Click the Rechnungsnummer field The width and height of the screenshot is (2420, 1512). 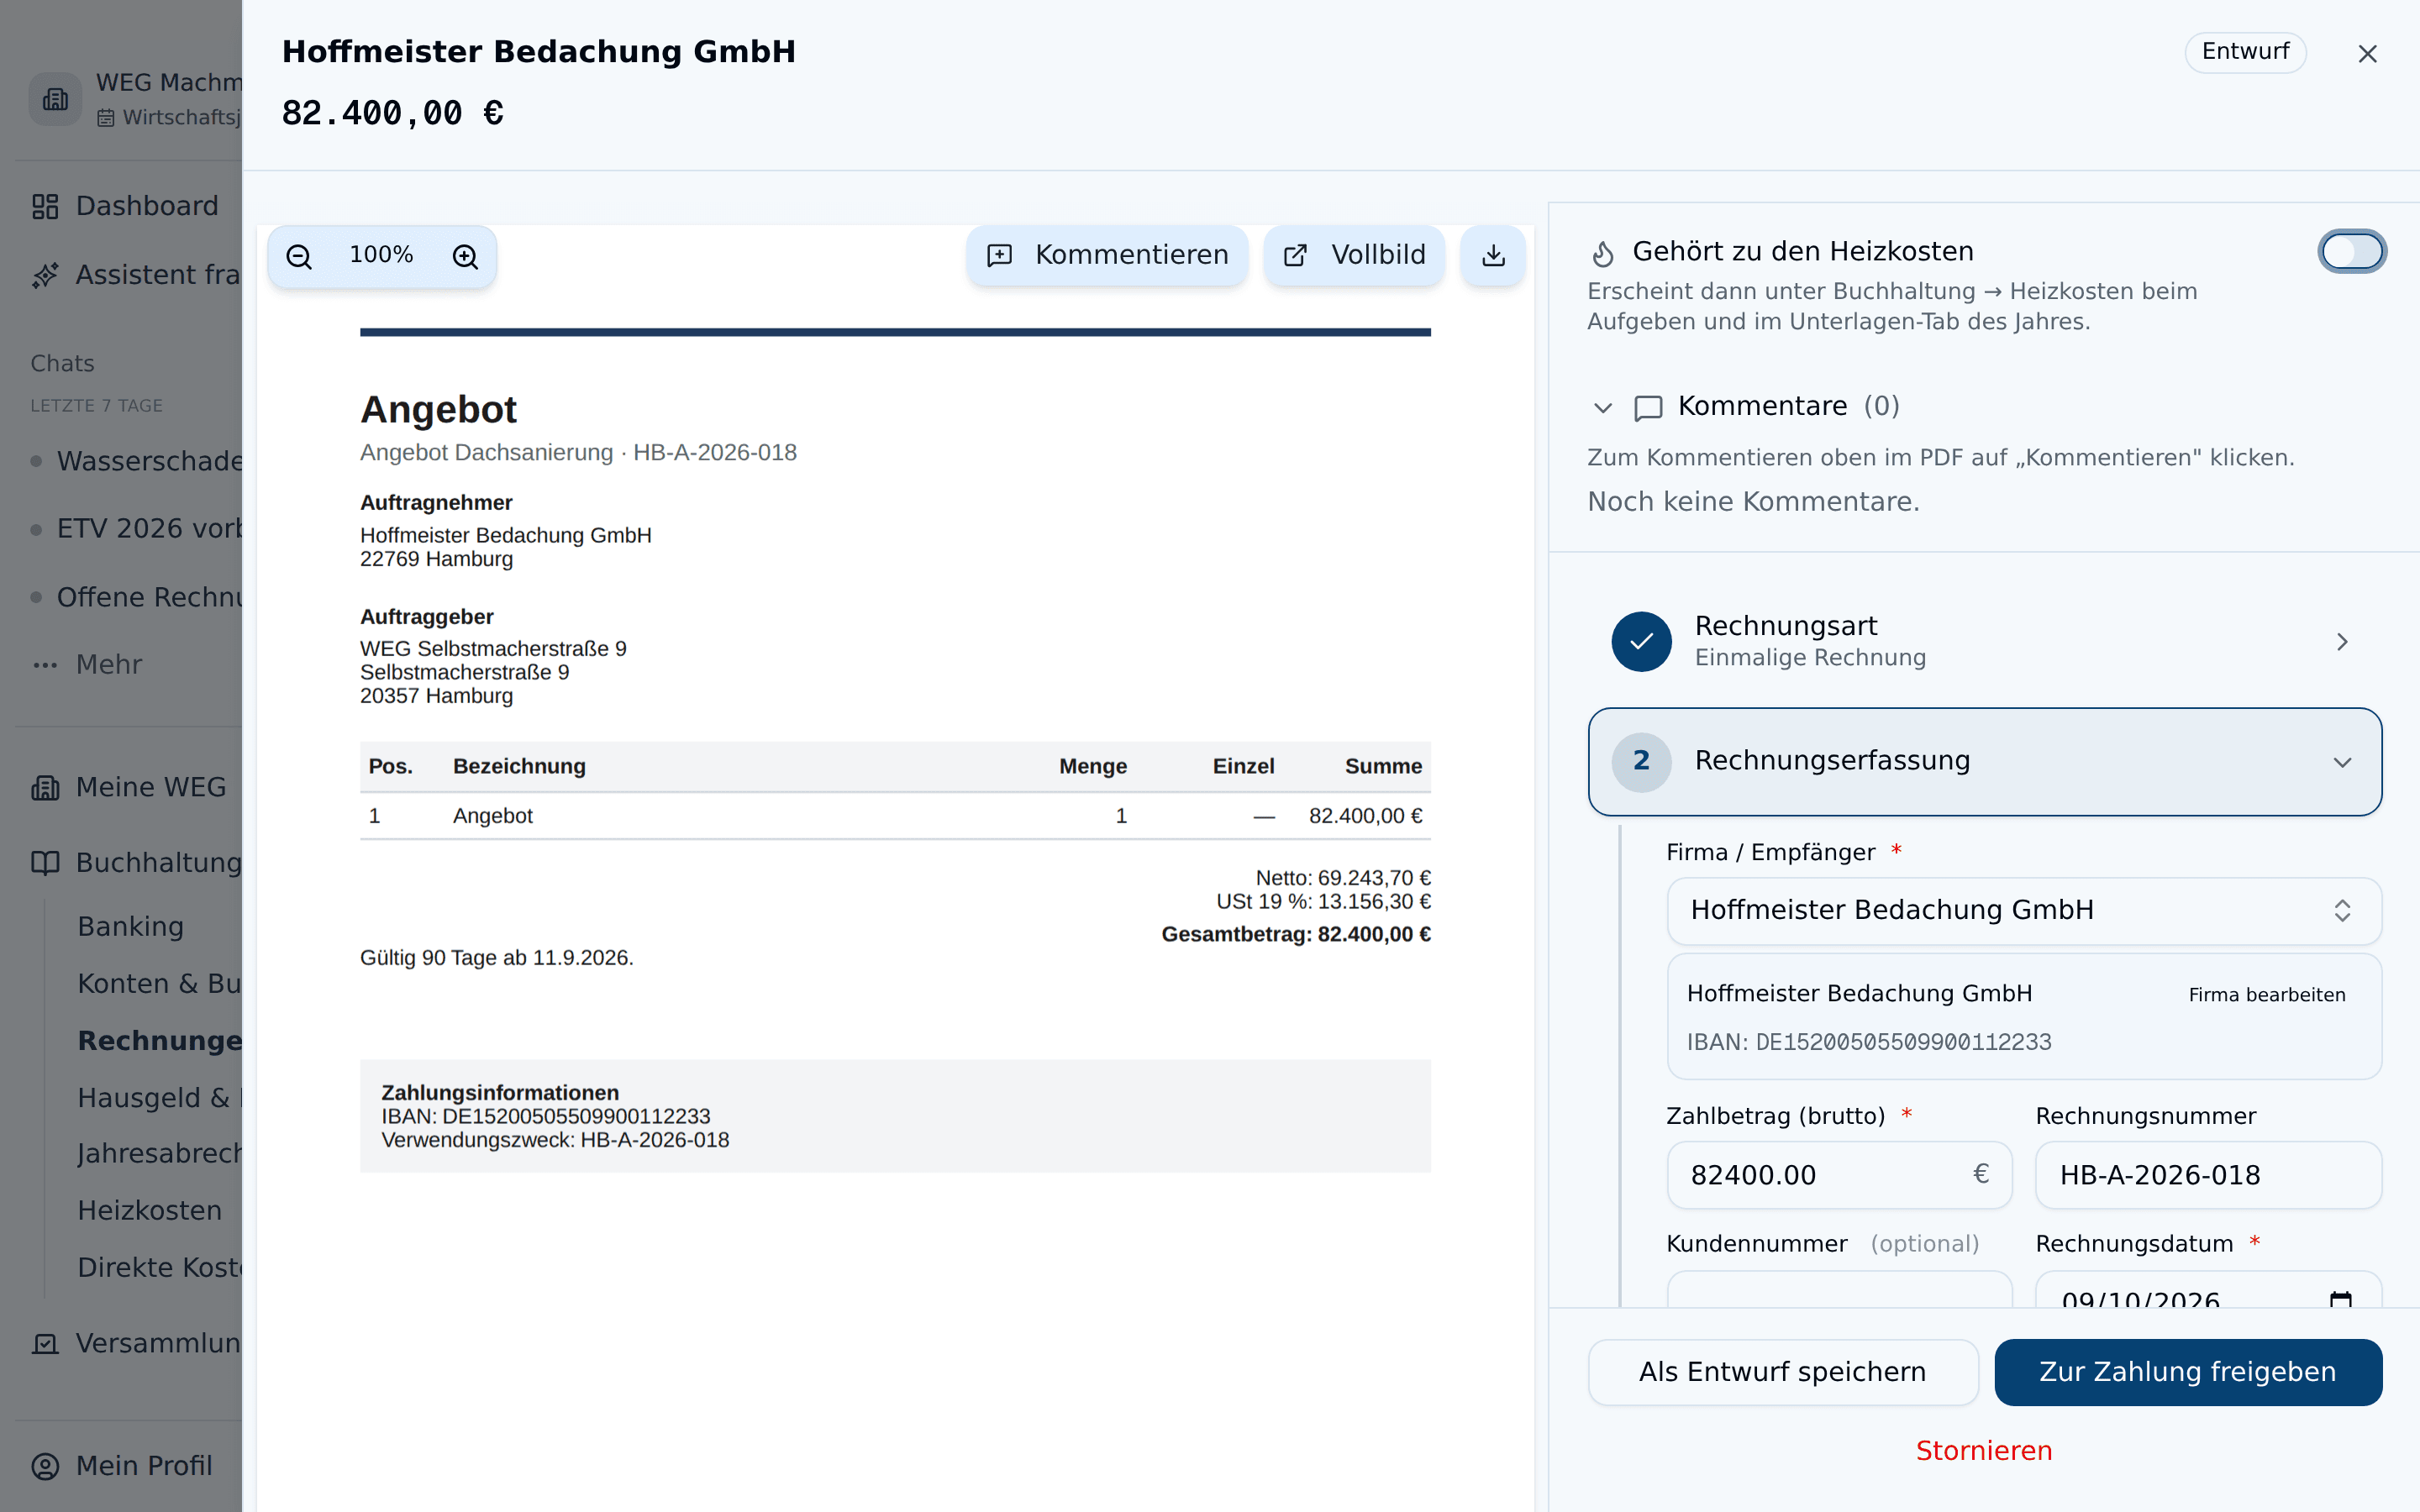tap(2208, 1175)
